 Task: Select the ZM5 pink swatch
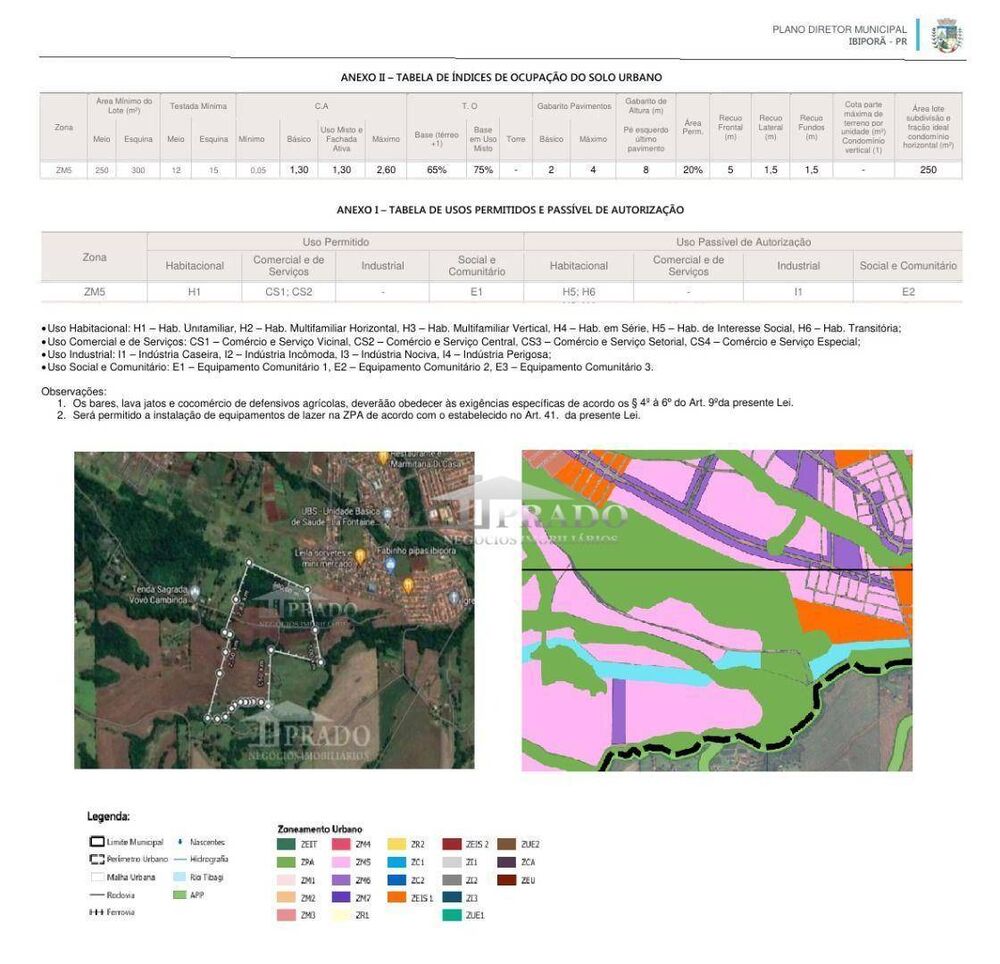pyautogui.click(x=341, y=862)
